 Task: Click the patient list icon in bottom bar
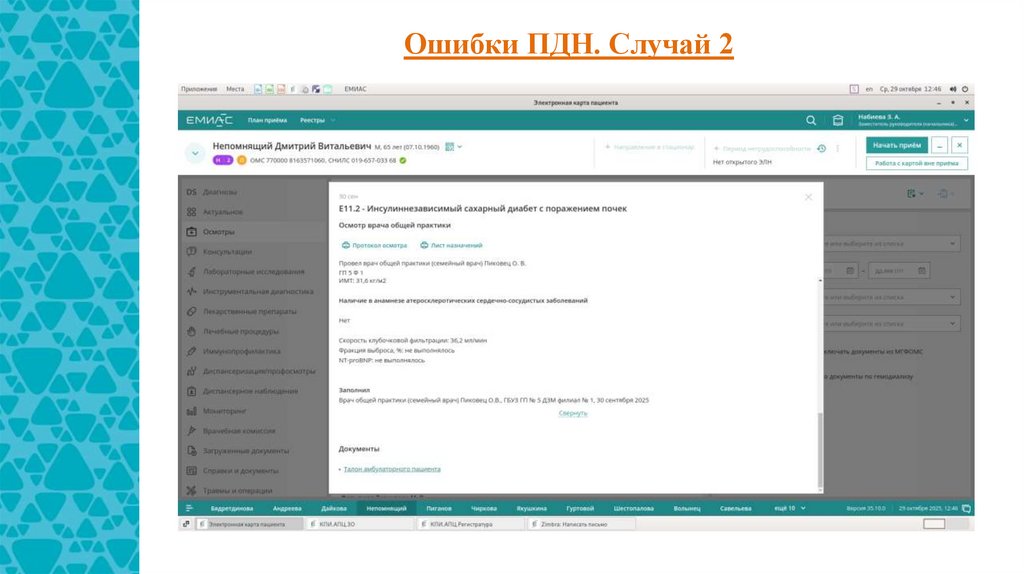(x=189, y=508)
